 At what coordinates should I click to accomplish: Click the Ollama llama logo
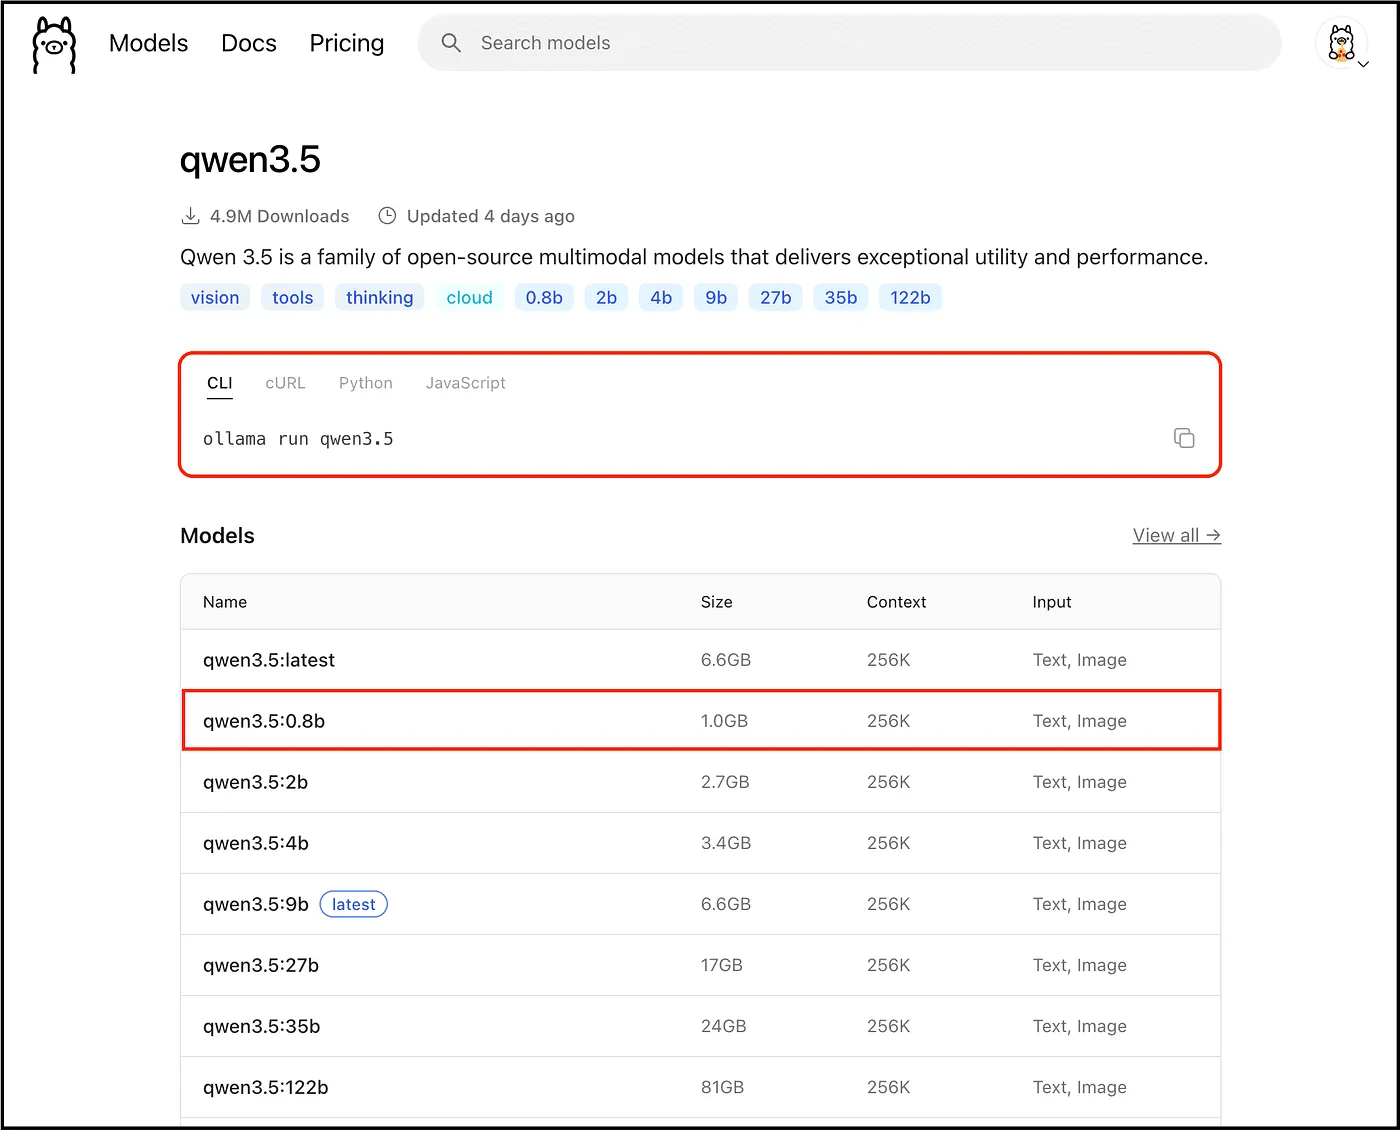(54, 44)
